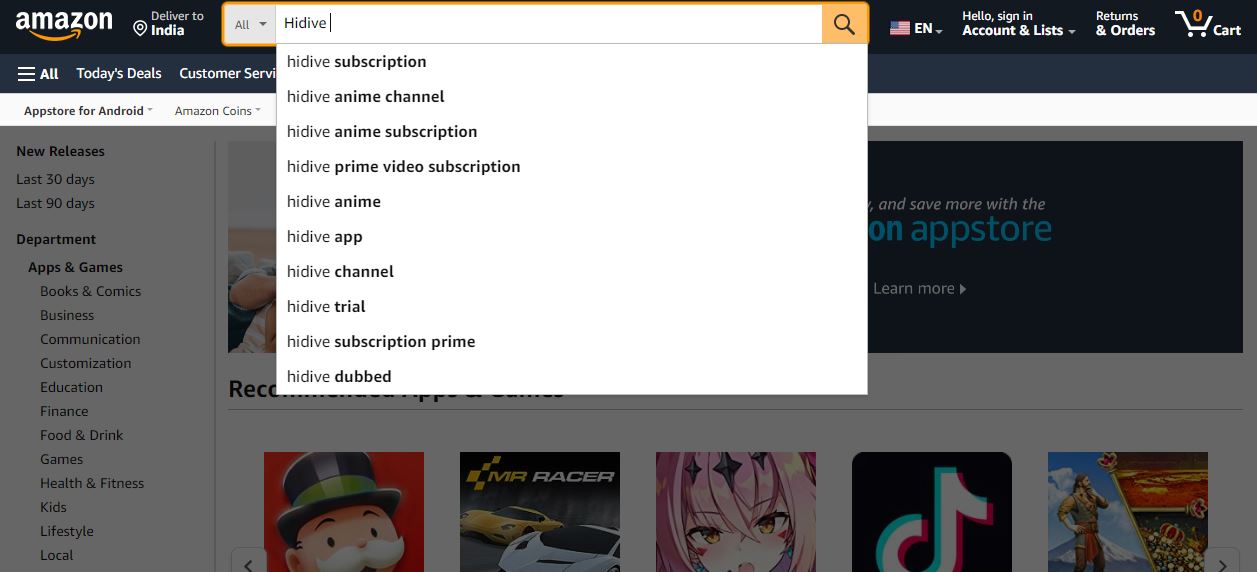Screen dimensions: 1257x572
Task: Open the Monopoly app thumbnail
Action: [x=344, y=512]
